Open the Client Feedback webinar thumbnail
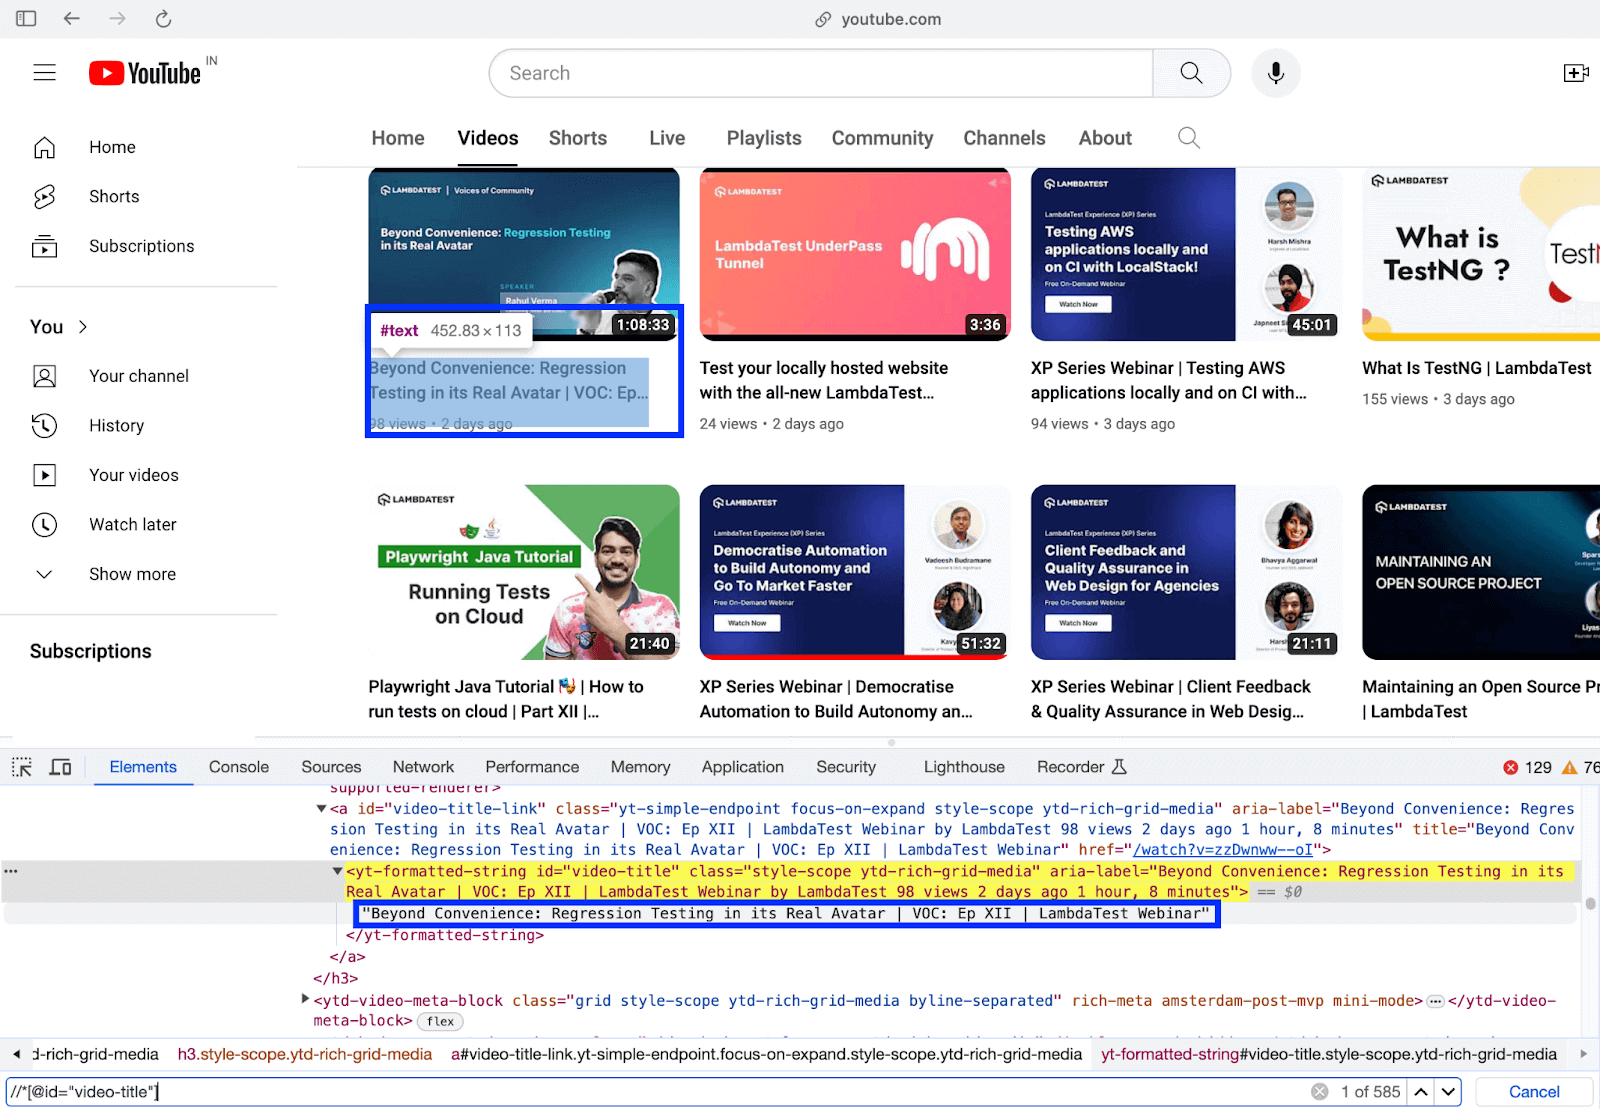1600x1109 pixels. (1186, 572)
